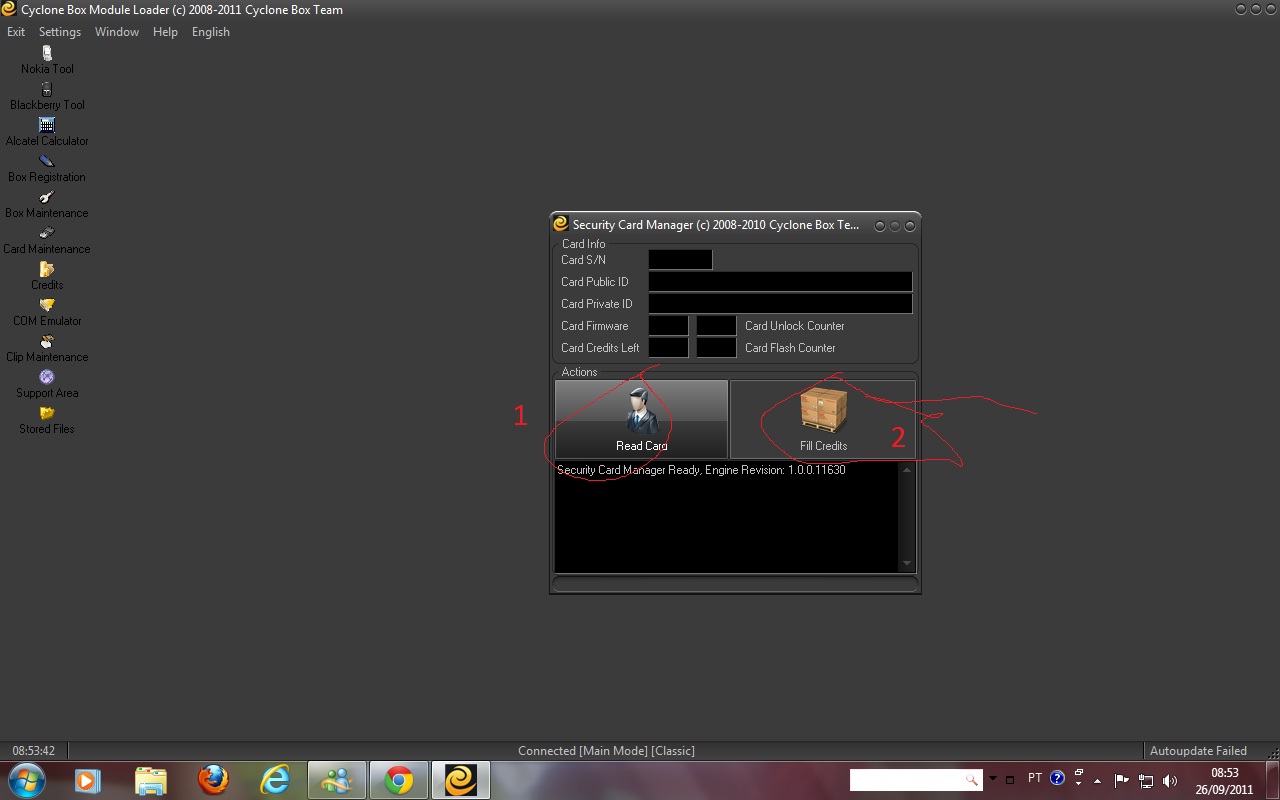Click the Read Card action button
This screenshot has width=1280, height=800.
641,419
